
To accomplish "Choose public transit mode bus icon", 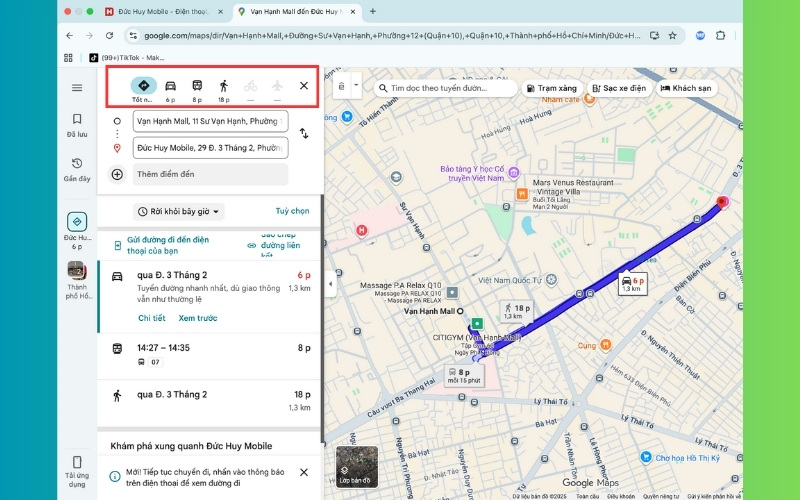I will [x=197, y=86].
